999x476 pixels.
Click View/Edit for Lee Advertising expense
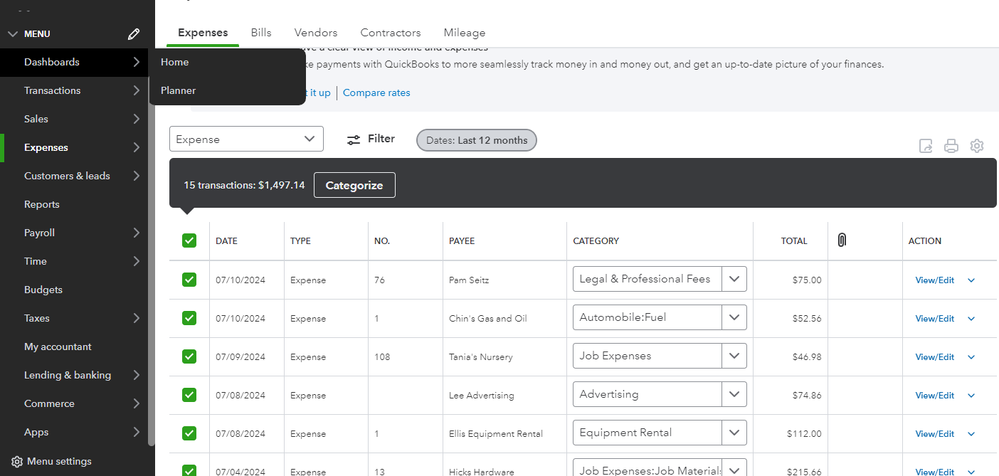coord(935,395)
